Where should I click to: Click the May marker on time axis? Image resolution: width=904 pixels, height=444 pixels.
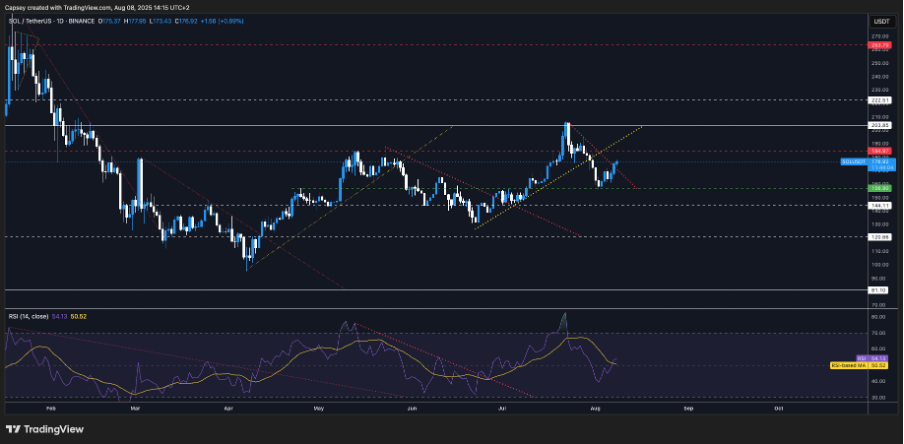click(319, 408)
